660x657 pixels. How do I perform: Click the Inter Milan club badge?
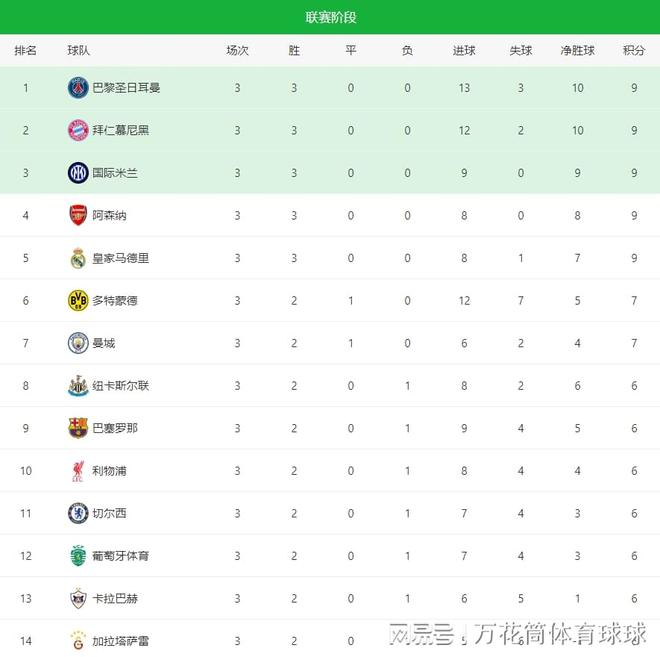point(78,173)
